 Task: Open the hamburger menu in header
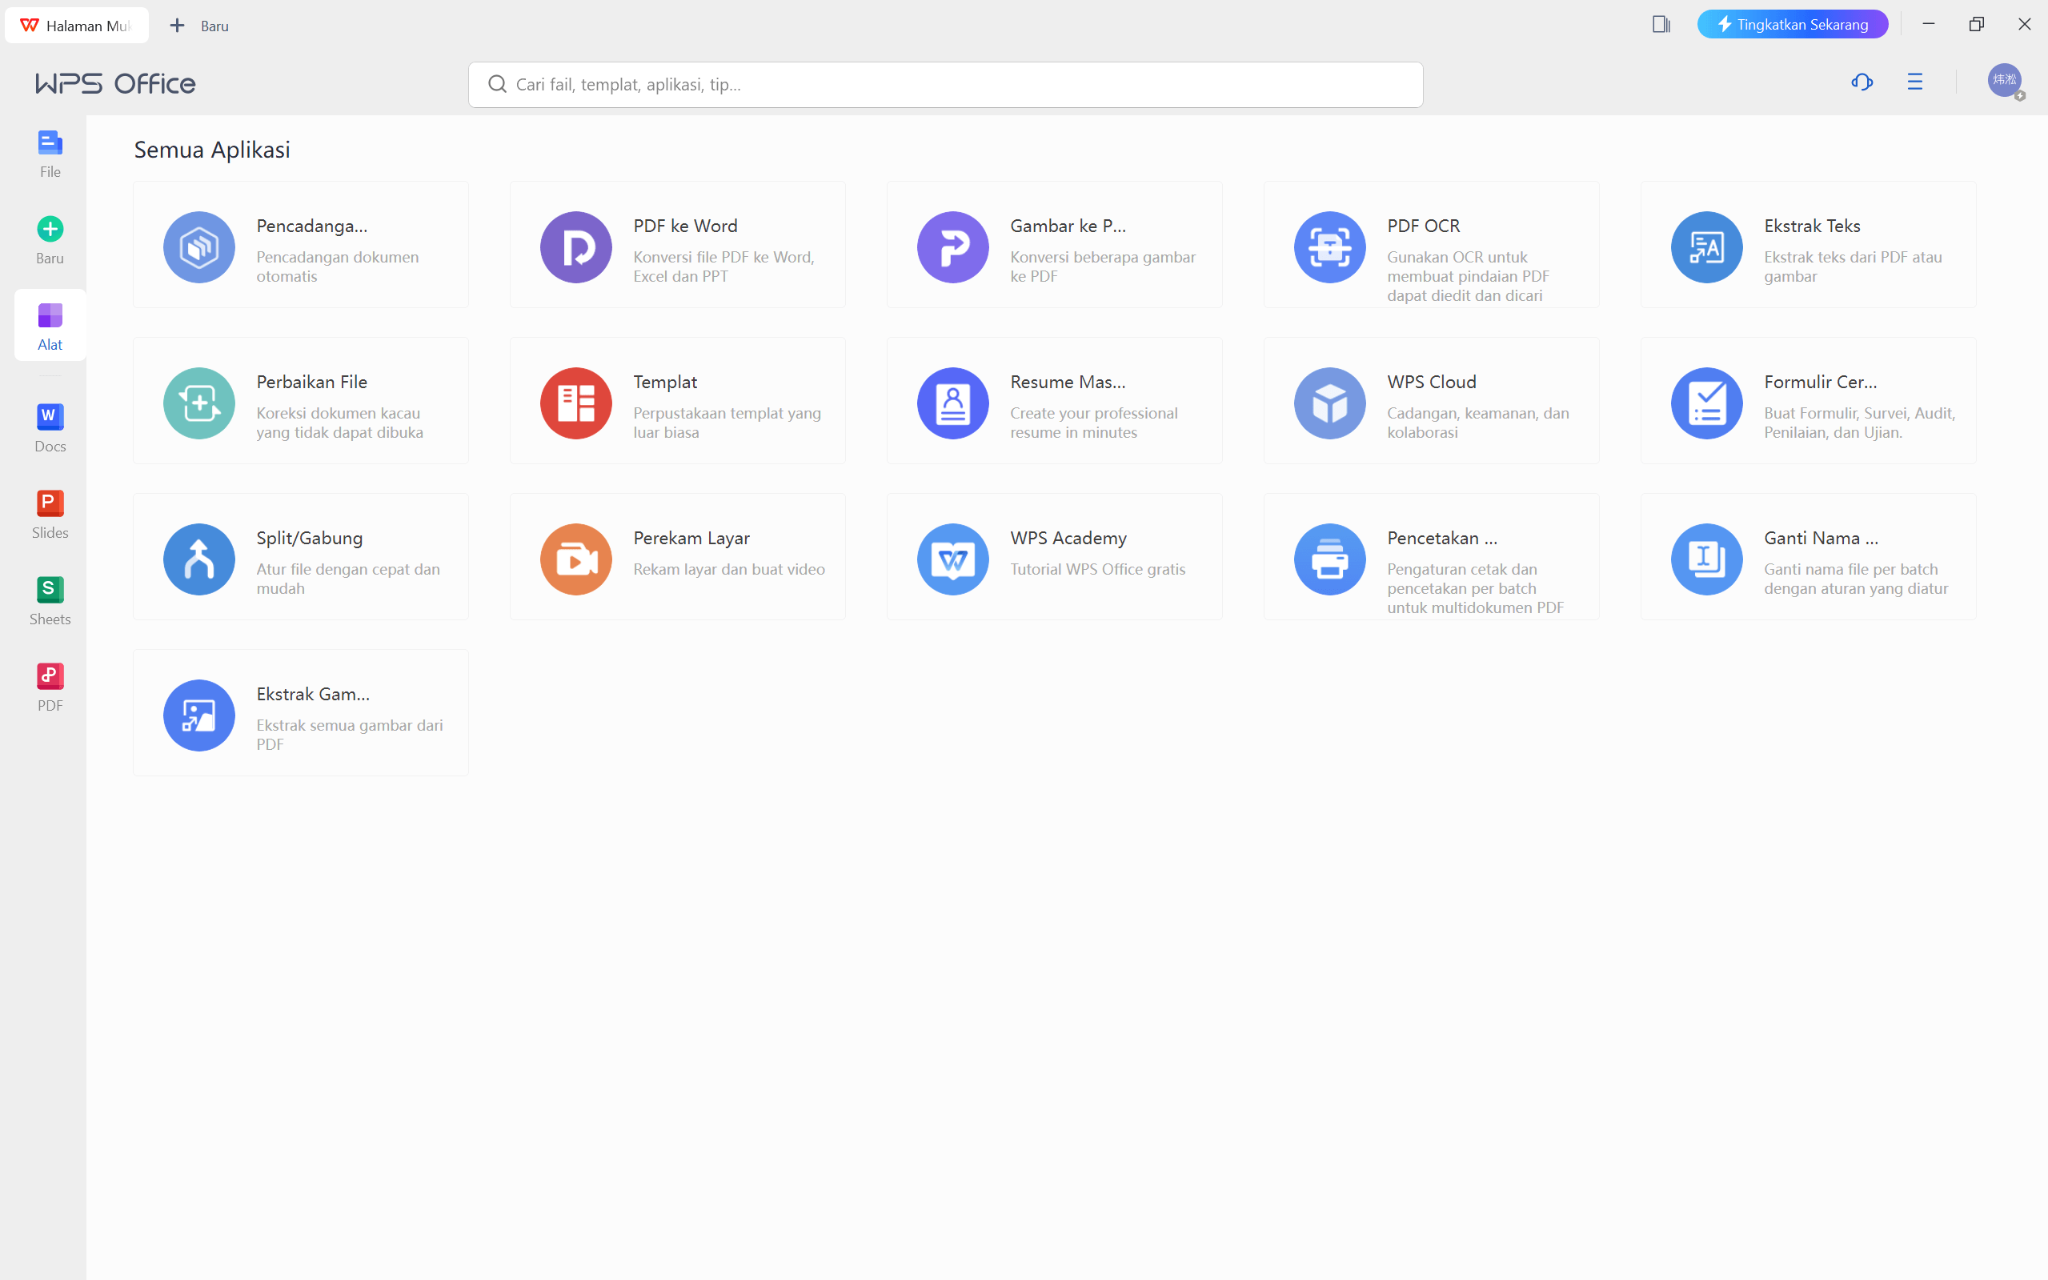1914,82
